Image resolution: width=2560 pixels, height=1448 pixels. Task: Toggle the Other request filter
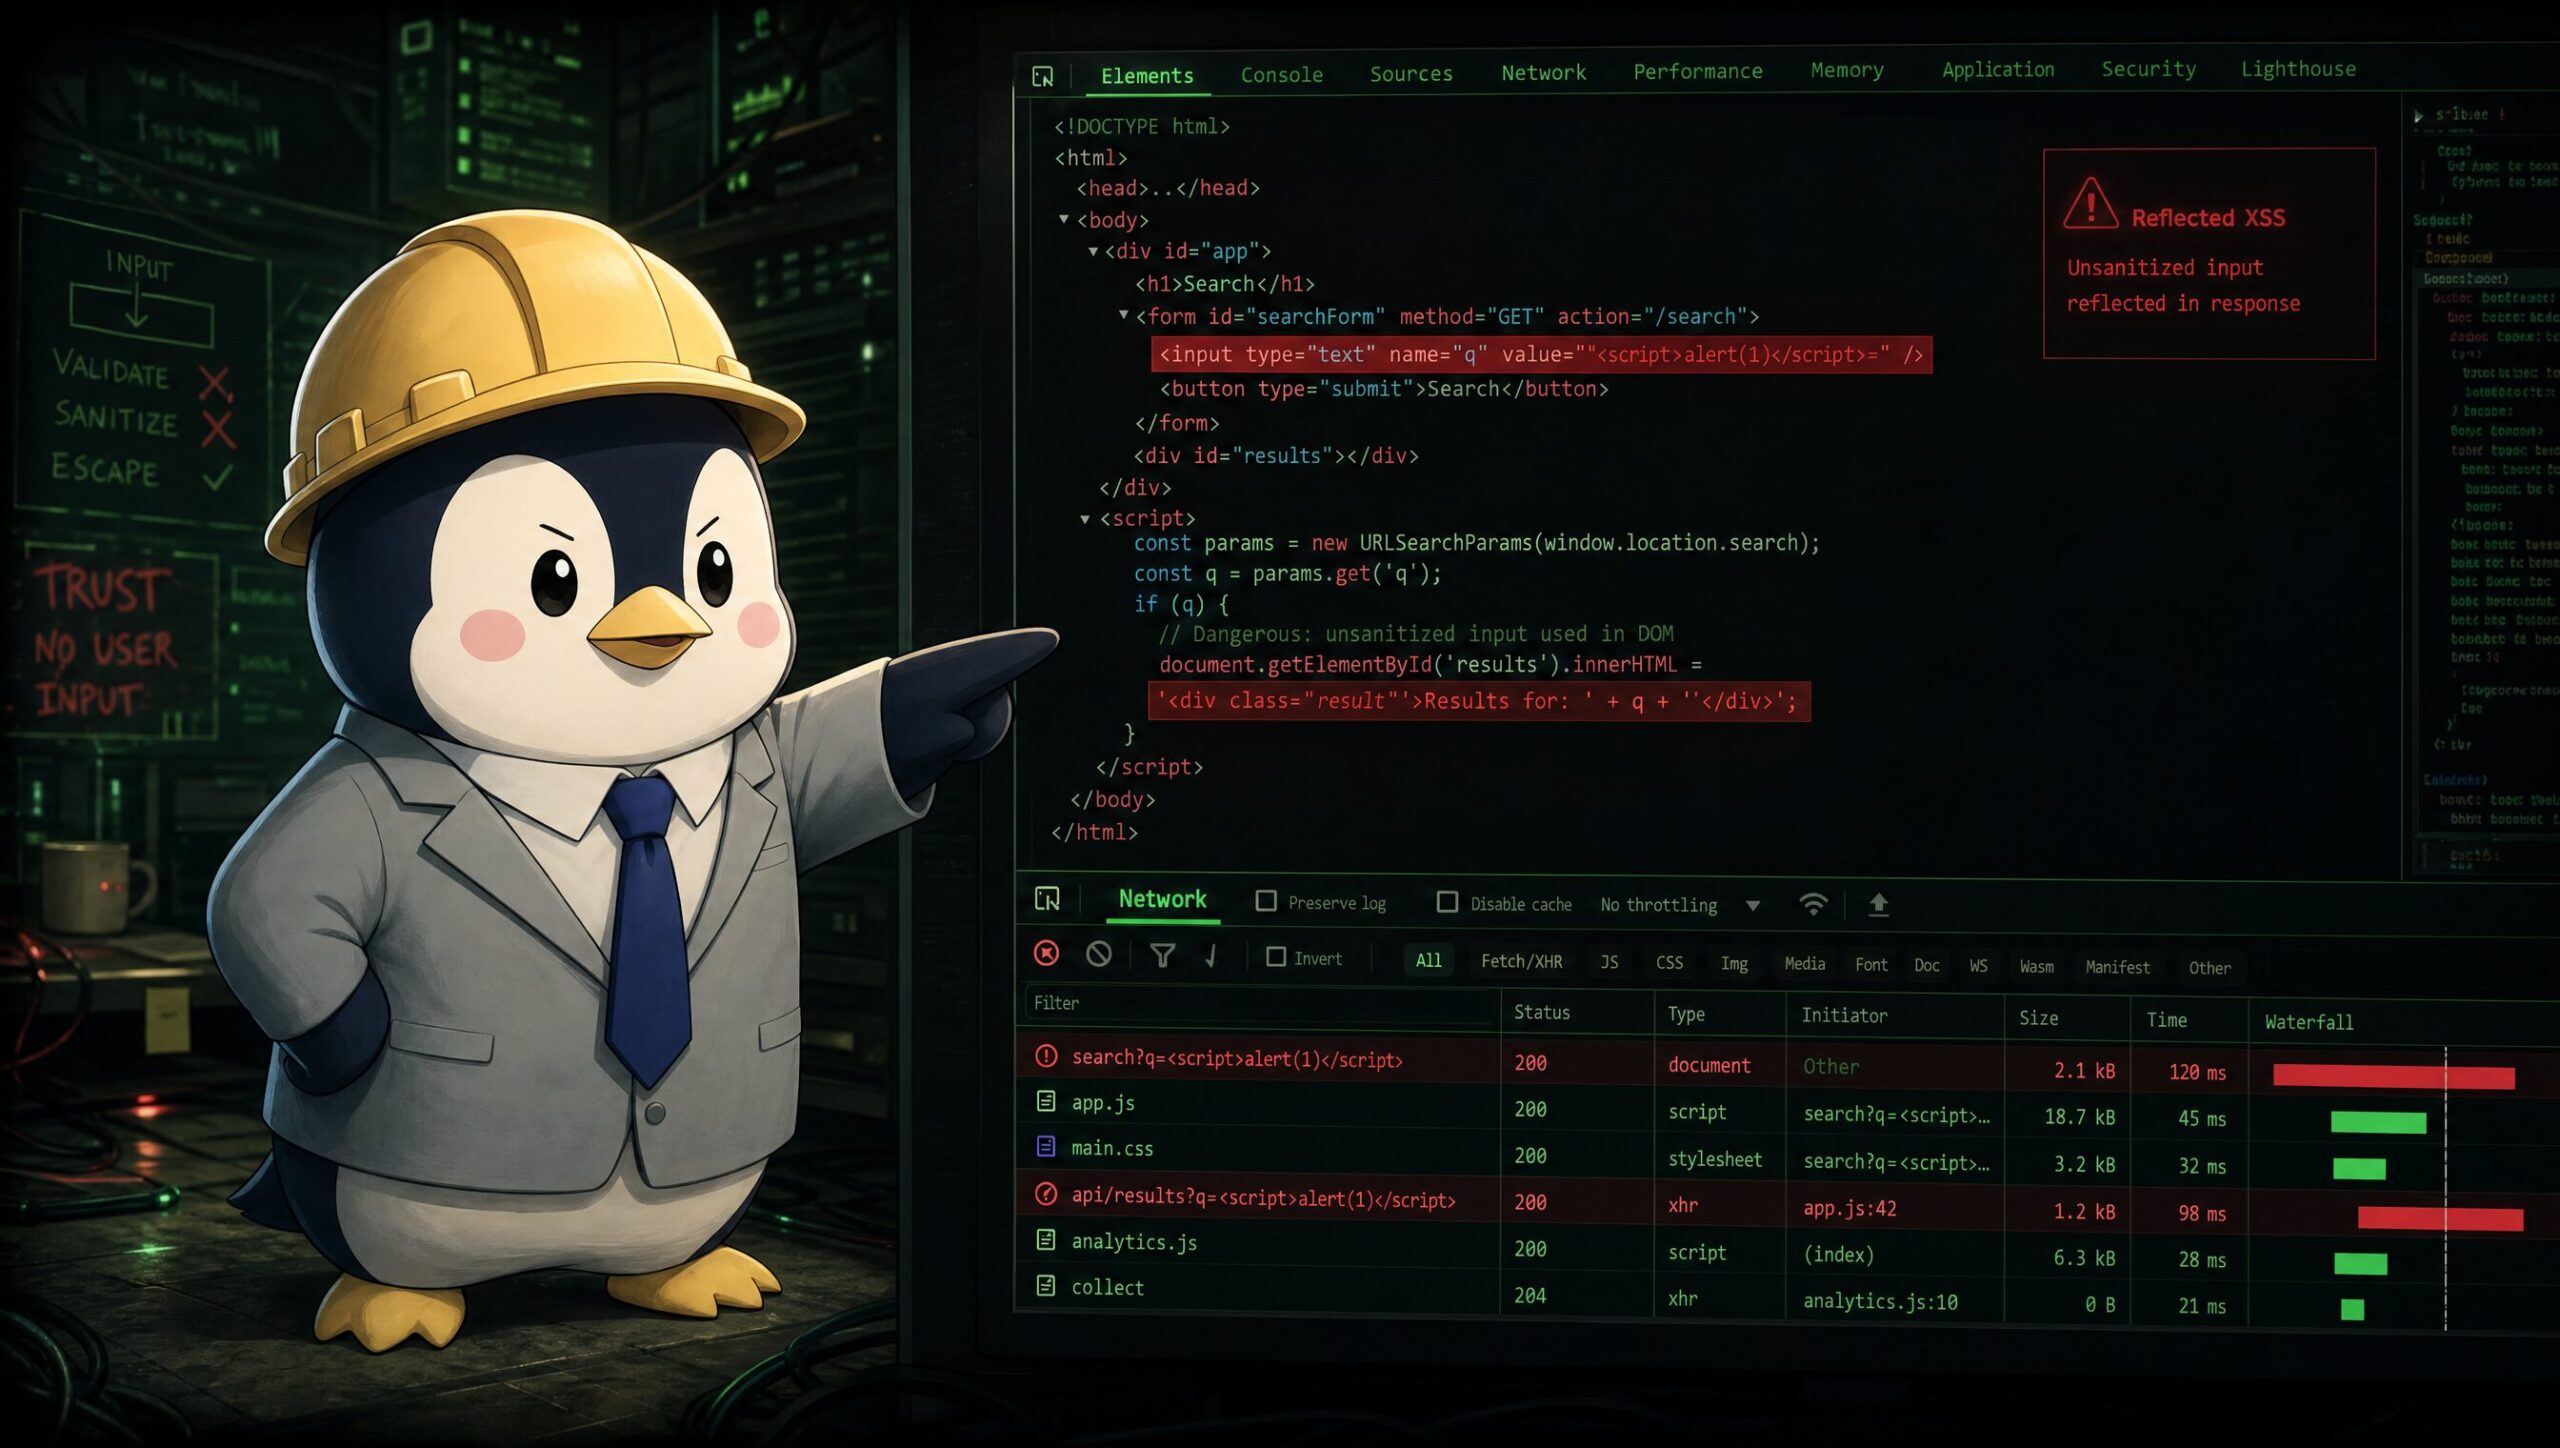click(2209, 968)
